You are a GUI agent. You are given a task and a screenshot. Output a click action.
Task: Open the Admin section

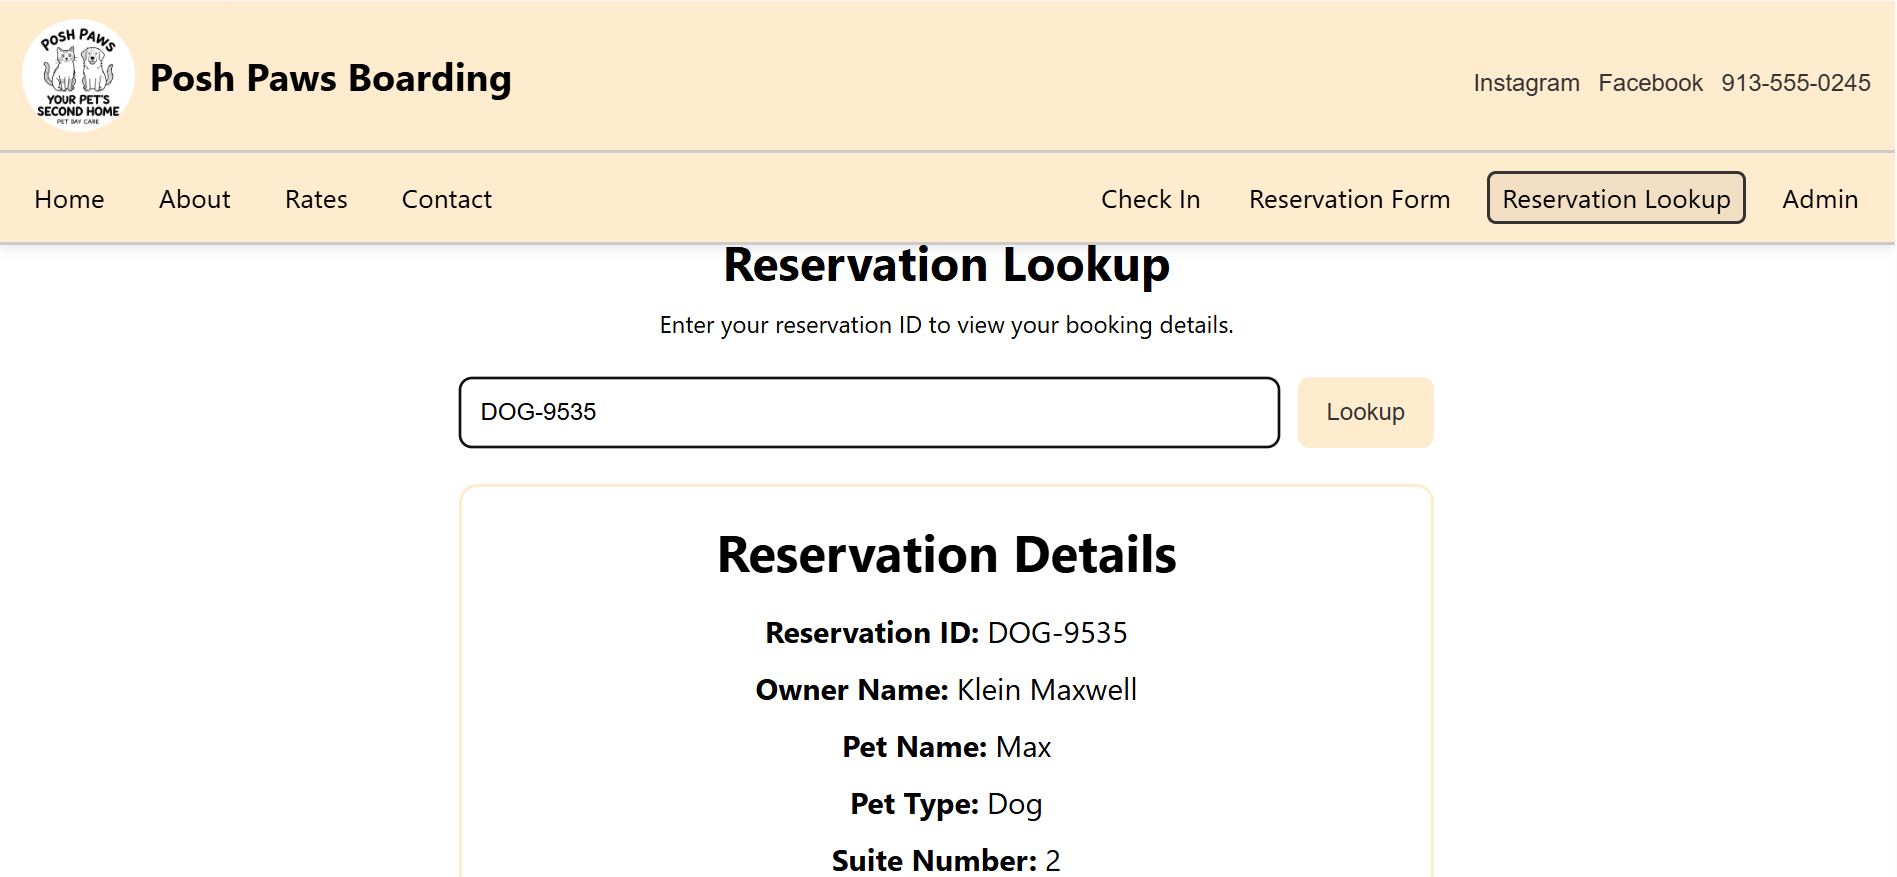click(1819, 199)
